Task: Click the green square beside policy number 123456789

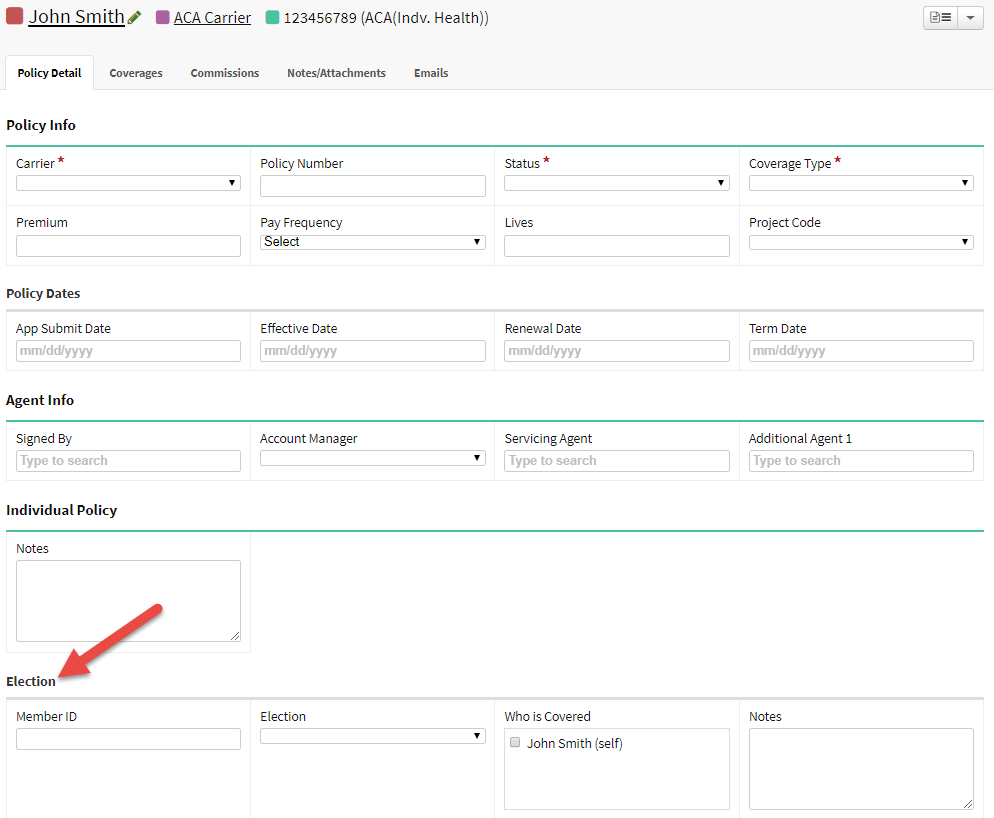Action: coord(272,17)
